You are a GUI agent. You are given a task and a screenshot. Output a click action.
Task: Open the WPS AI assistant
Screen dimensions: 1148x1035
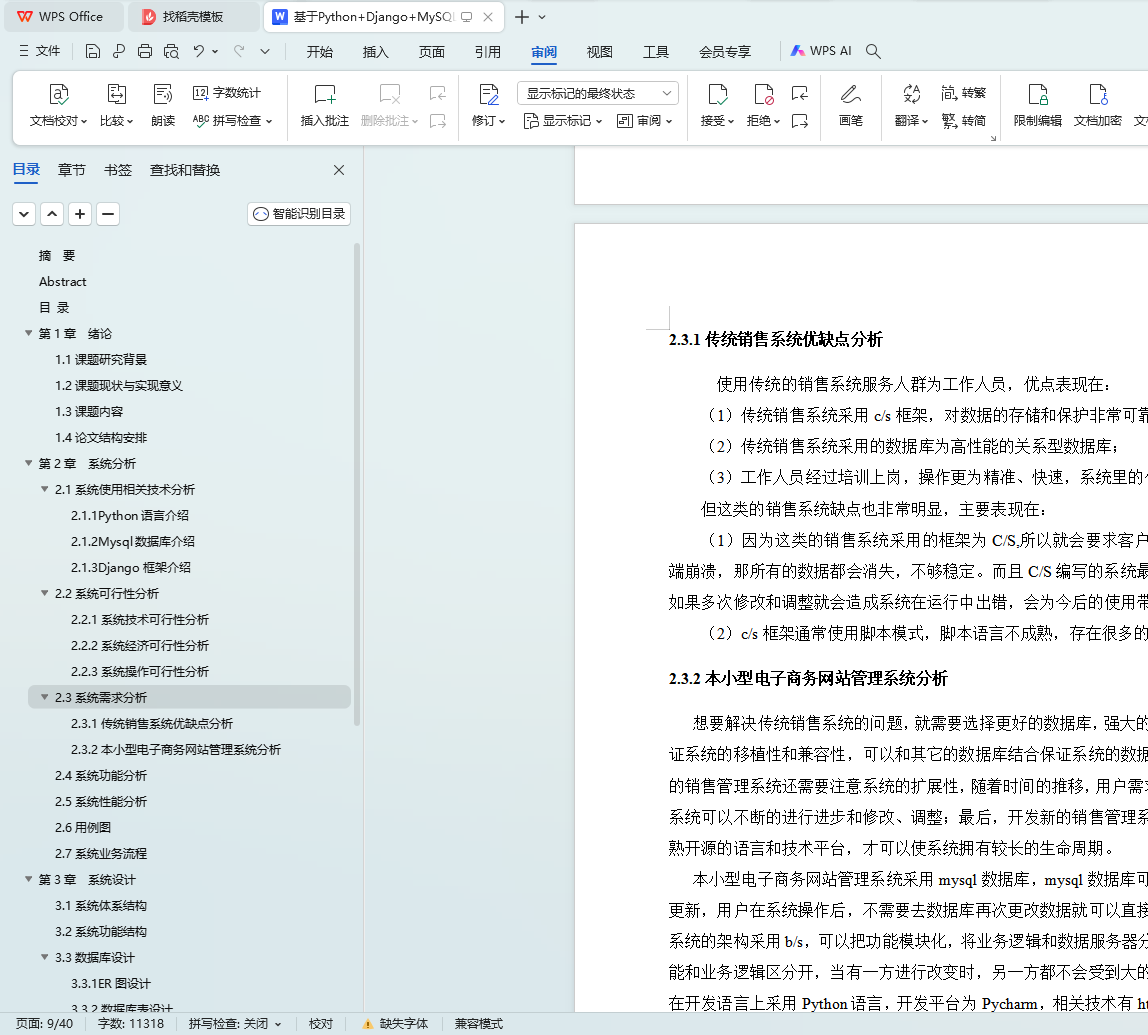click(x=821, y=51)
